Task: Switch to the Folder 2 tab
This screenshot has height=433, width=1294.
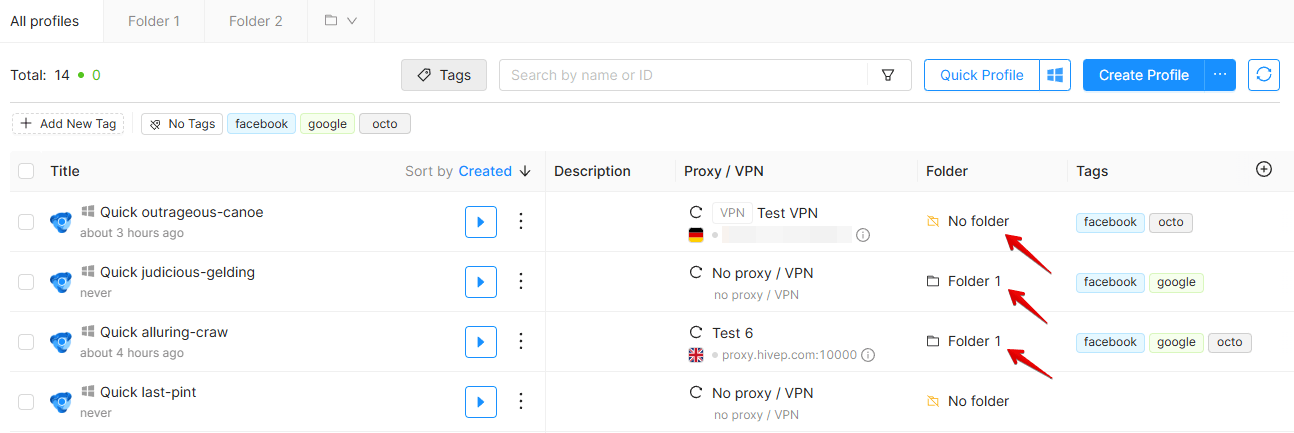Action: tap(255, 21)
